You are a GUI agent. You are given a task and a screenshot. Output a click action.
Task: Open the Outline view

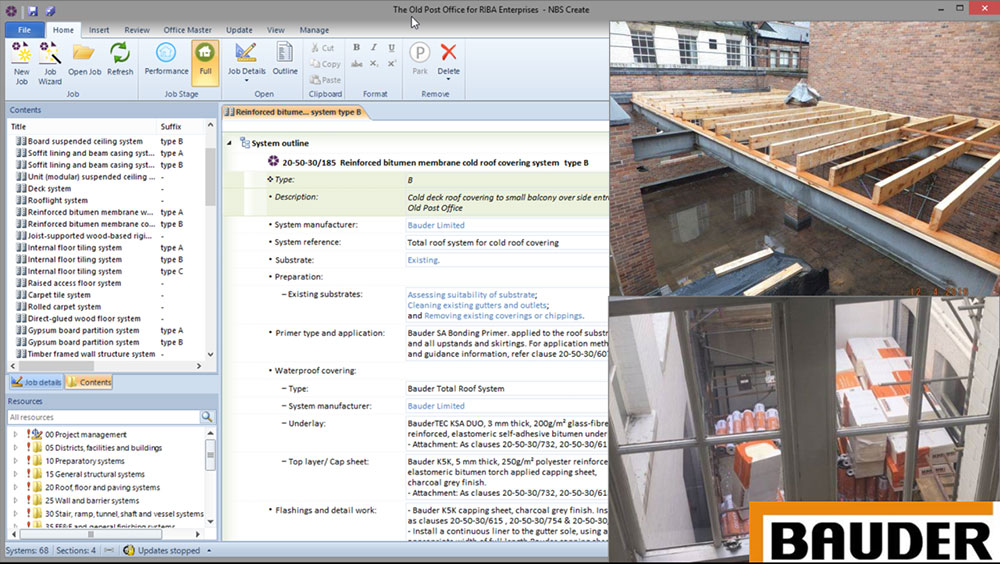point(285,59)
